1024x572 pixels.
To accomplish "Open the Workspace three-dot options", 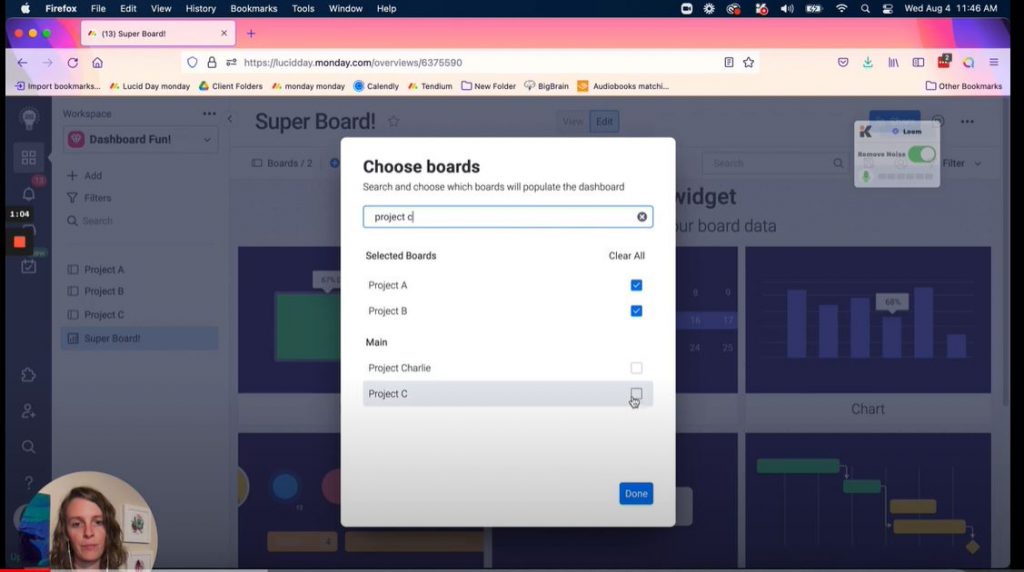I will tap(209, 114).
